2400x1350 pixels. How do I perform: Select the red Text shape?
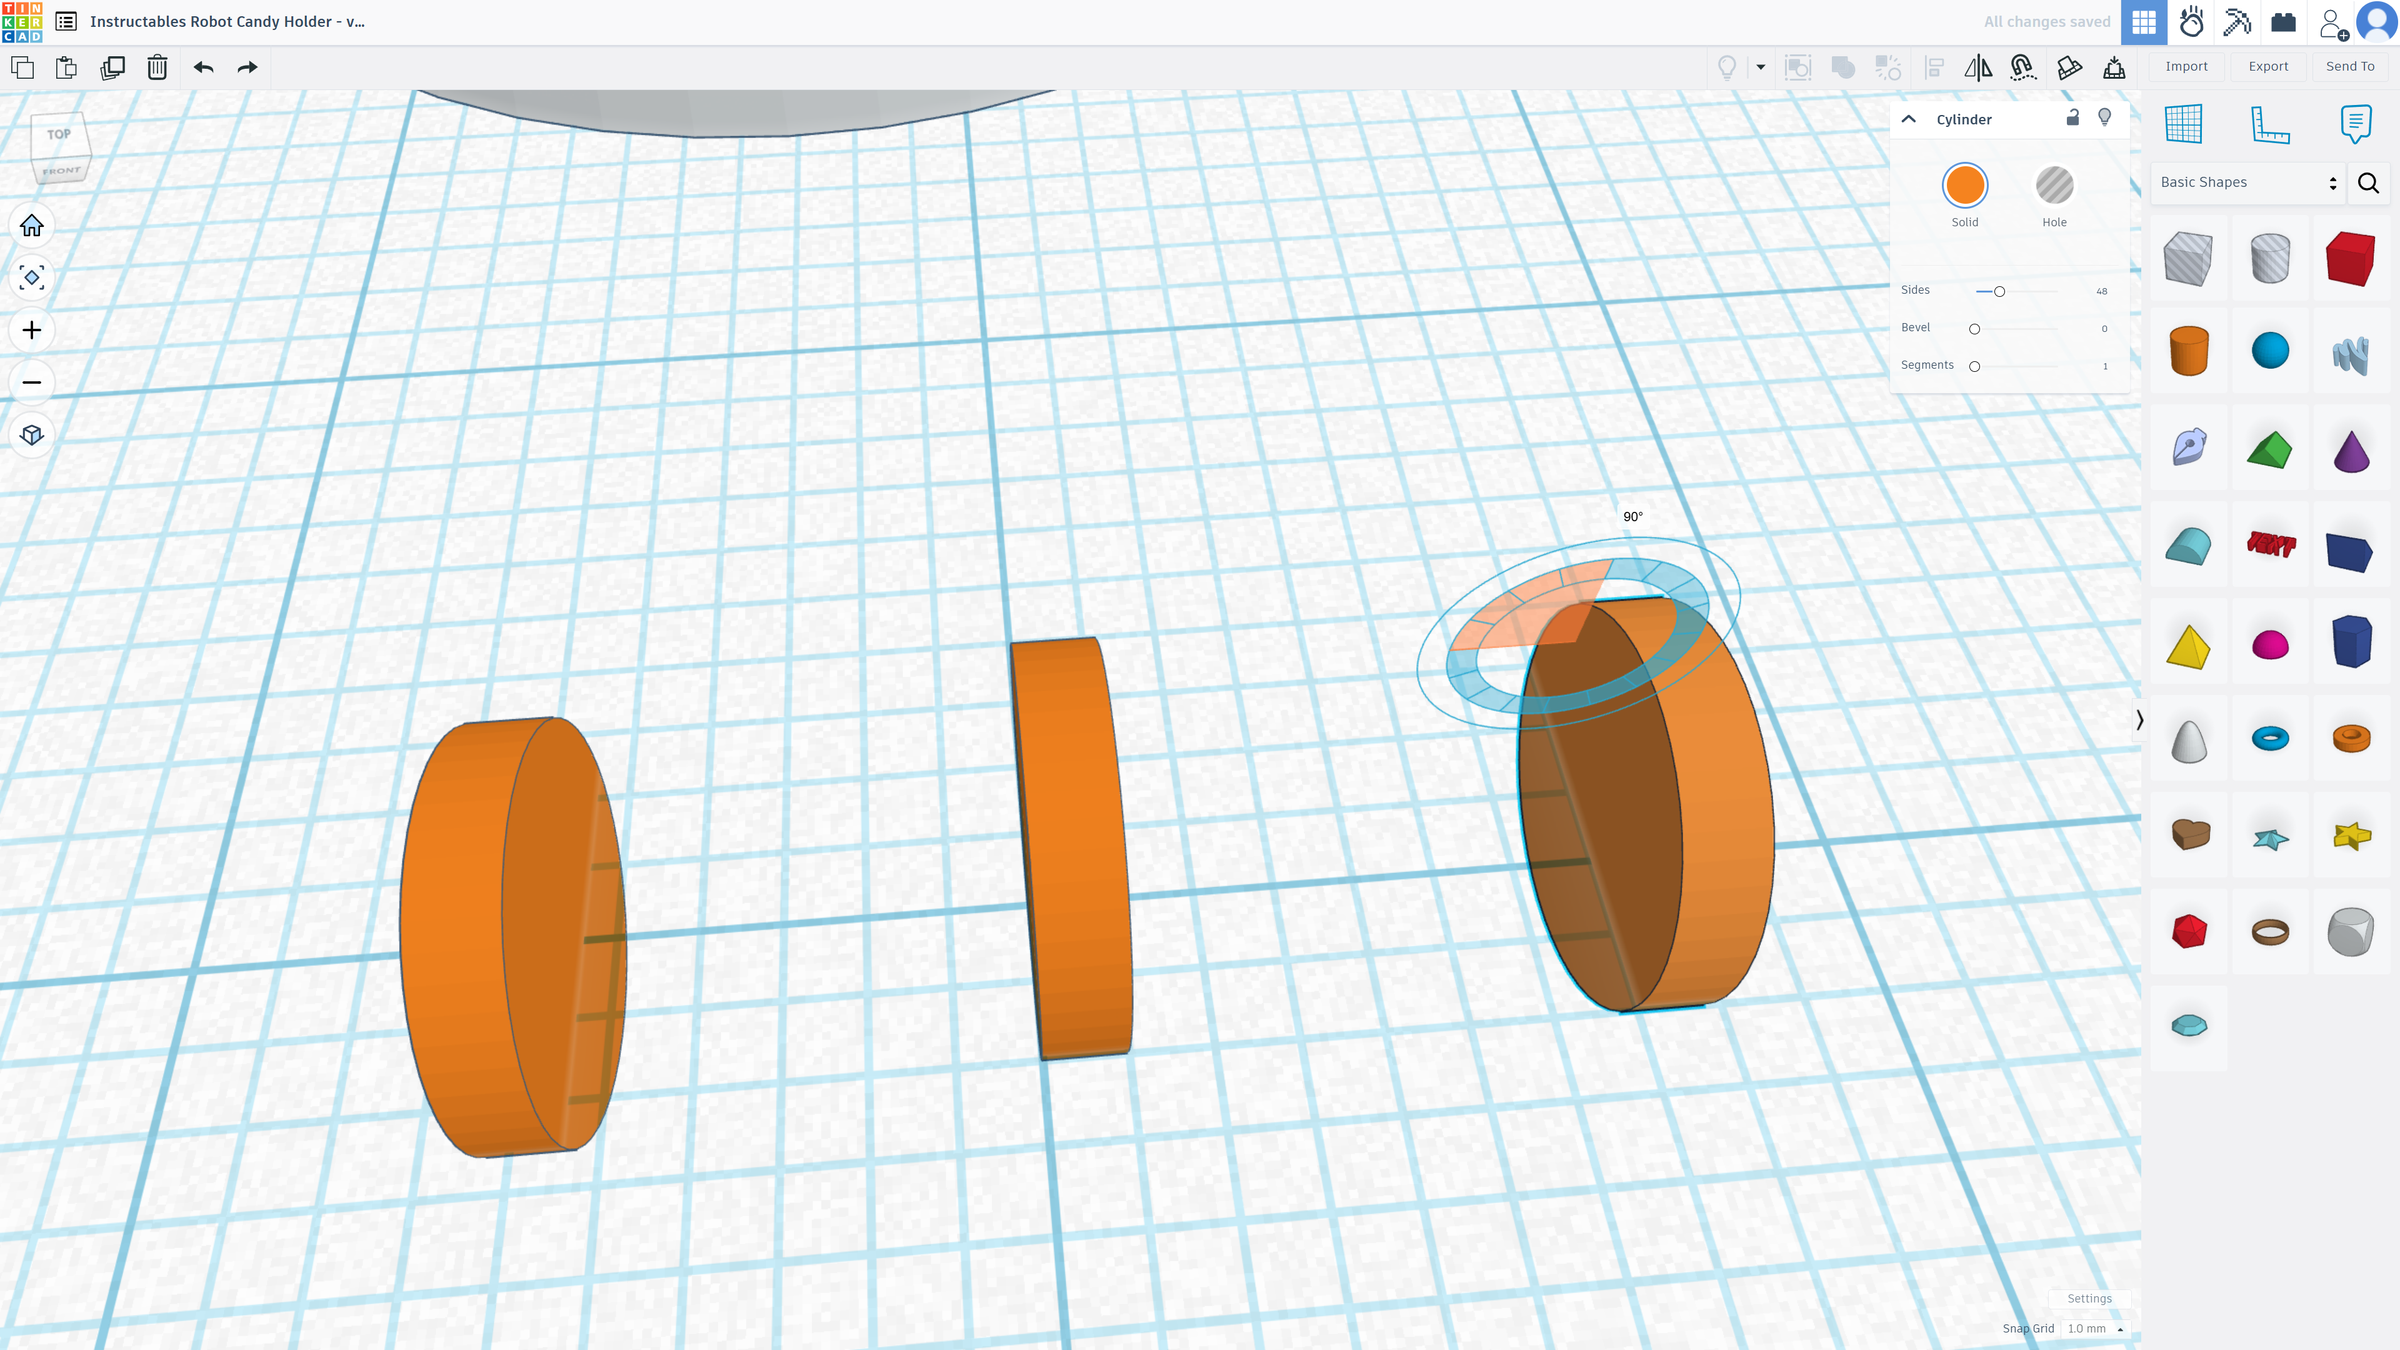pyautogui.click(x=2270, y=545)
